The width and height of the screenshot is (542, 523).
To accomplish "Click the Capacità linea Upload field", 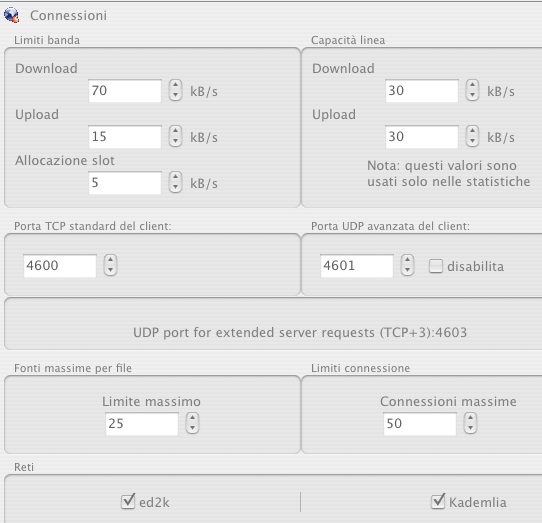I will (422, 137).
